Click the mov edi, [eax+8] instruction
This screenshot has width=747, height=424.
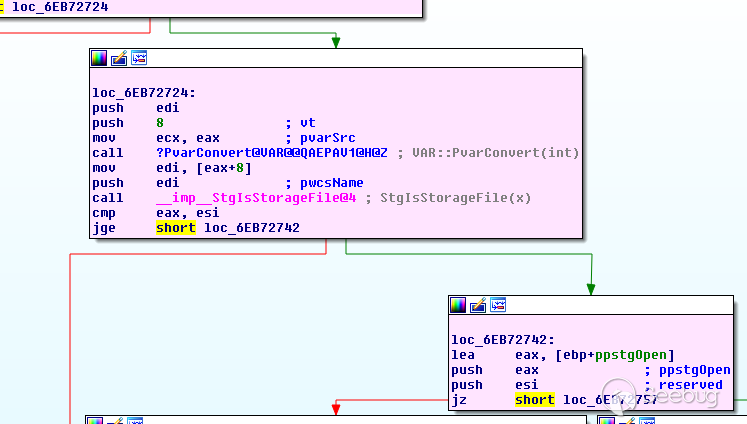[x=172, y=168]
